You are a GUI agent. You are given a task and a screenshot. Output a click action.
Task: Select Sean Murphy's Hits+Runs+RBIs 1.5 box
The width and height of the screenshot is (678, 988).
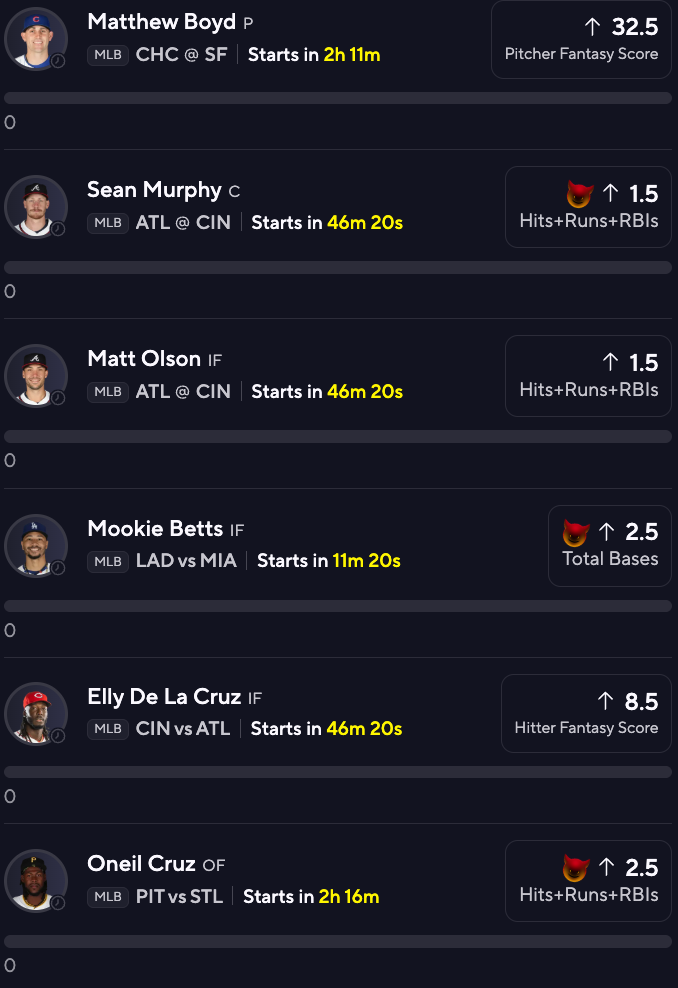click(x=588, y=207)
